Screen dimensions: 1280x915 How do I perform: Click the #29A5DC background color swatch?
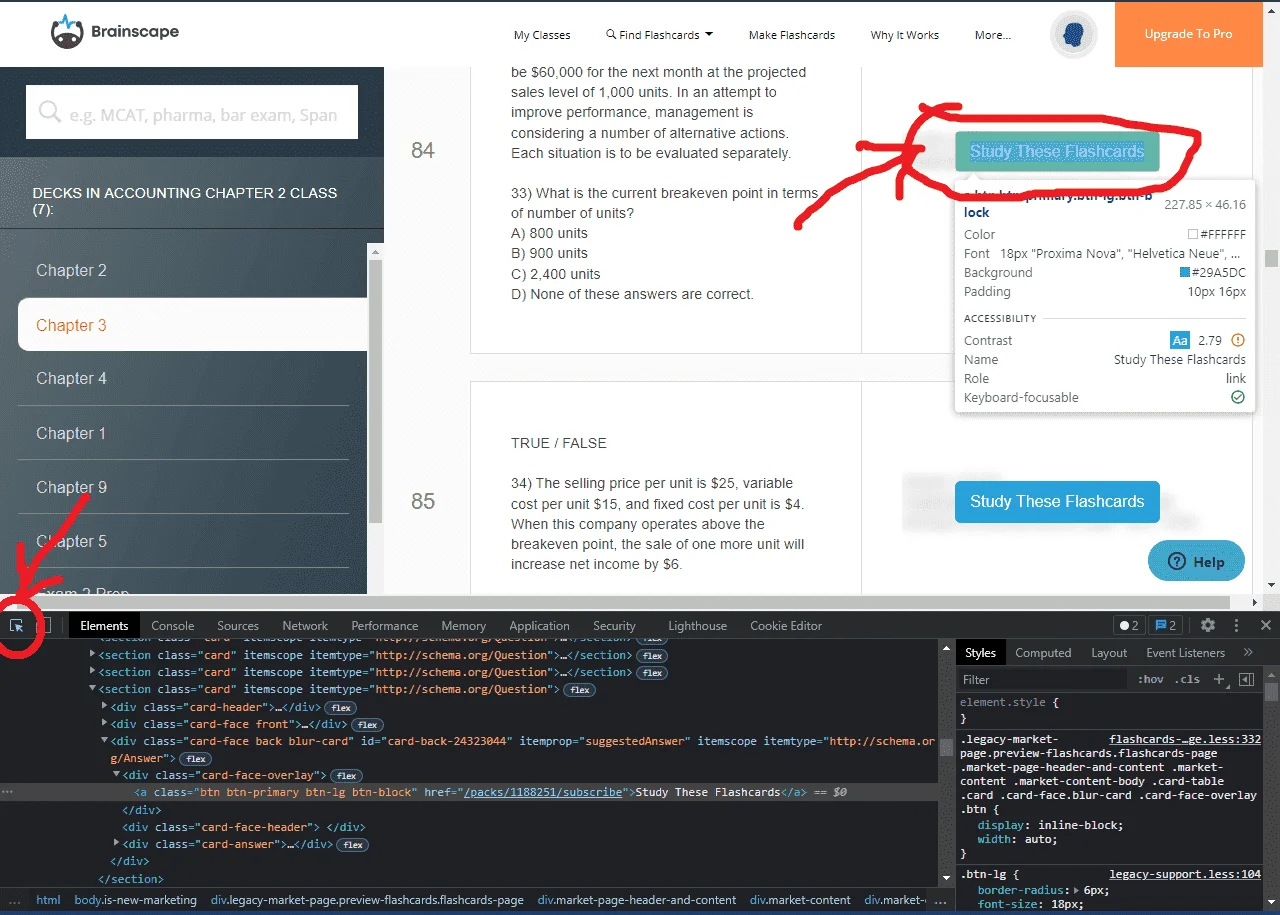click(x=1185, y=273)
